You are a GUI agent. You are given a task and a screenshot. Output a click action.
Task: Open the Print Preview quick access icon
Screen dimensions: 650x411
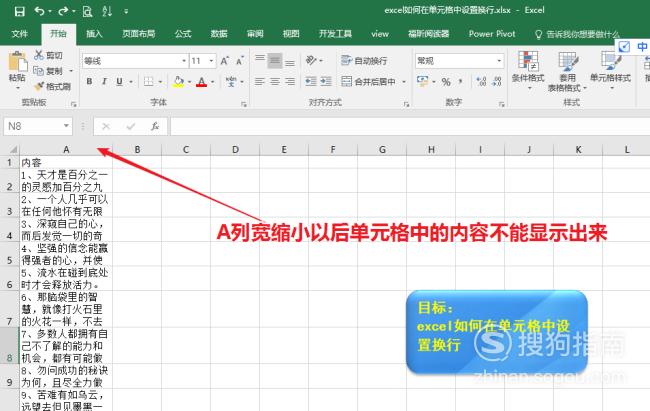87,11
